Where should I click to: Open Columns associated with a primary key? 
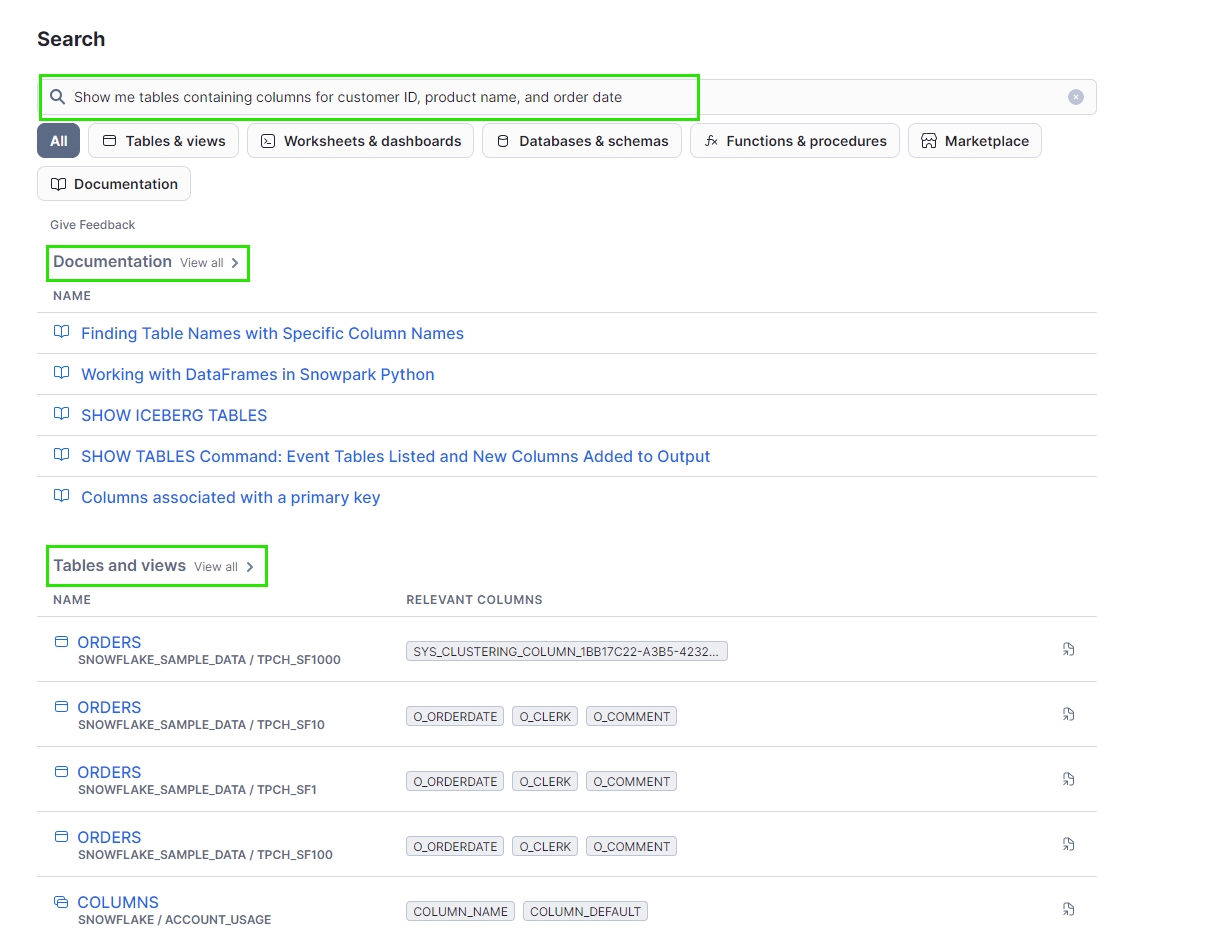[x=231, y=497]
